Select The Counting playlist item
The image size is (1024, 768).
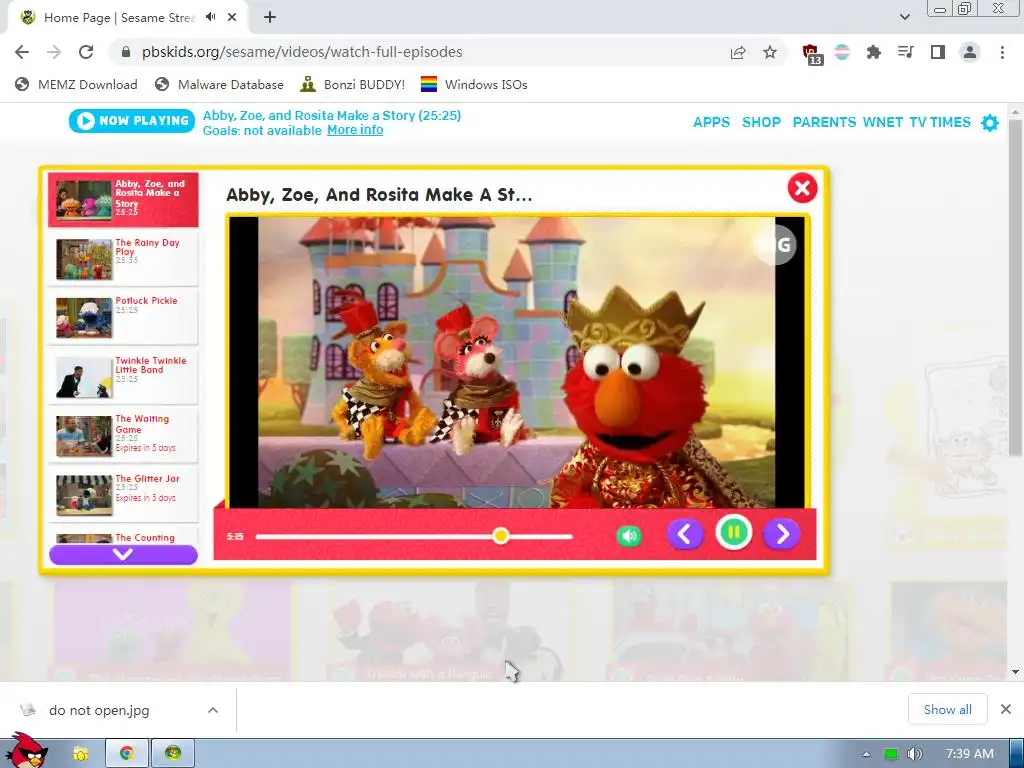pos(123,537)
